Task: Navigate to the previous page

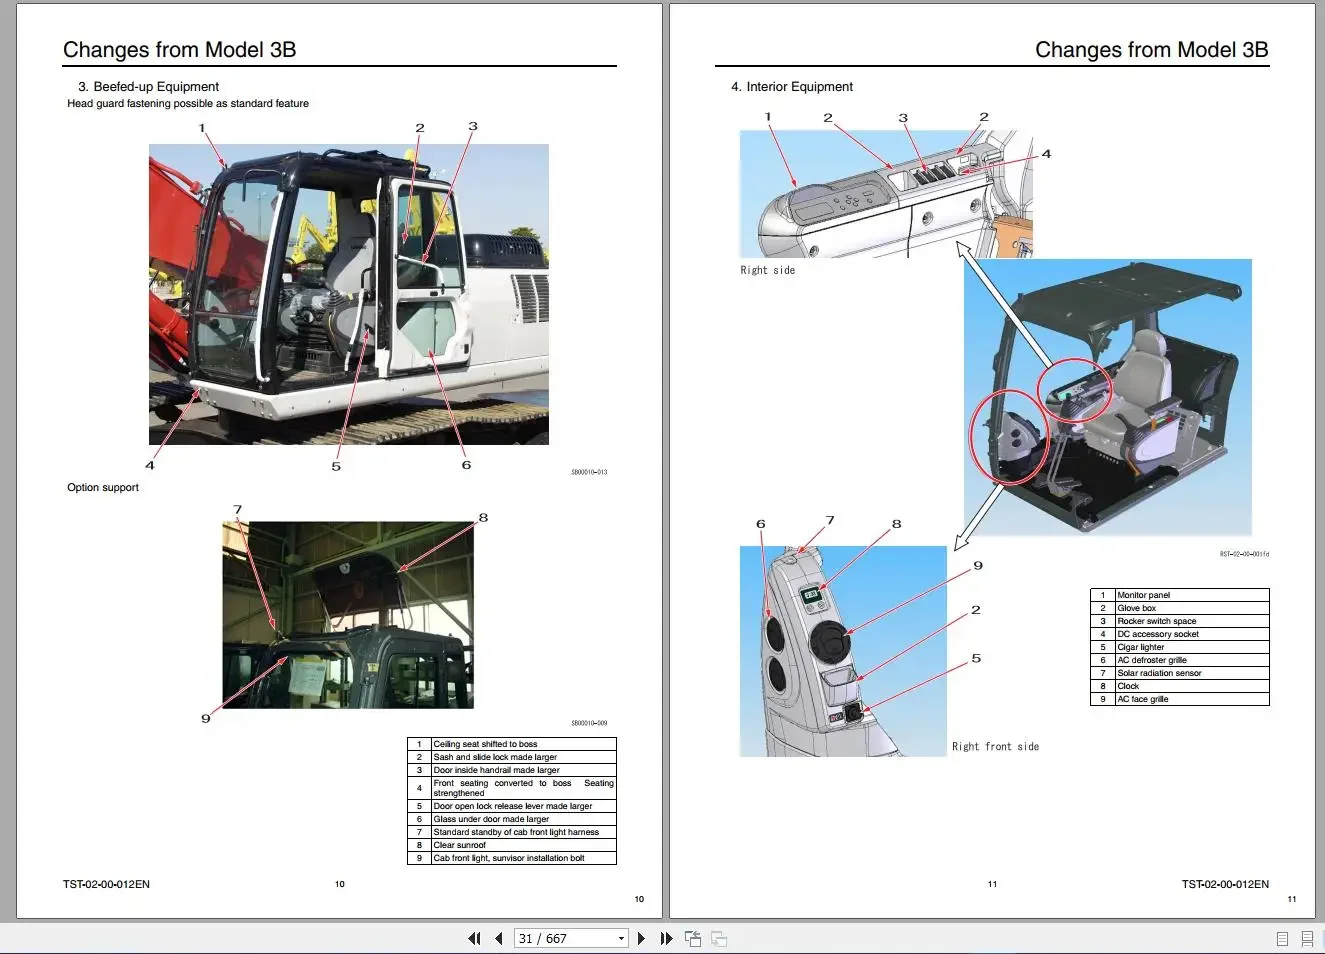Action: [498, 938]
